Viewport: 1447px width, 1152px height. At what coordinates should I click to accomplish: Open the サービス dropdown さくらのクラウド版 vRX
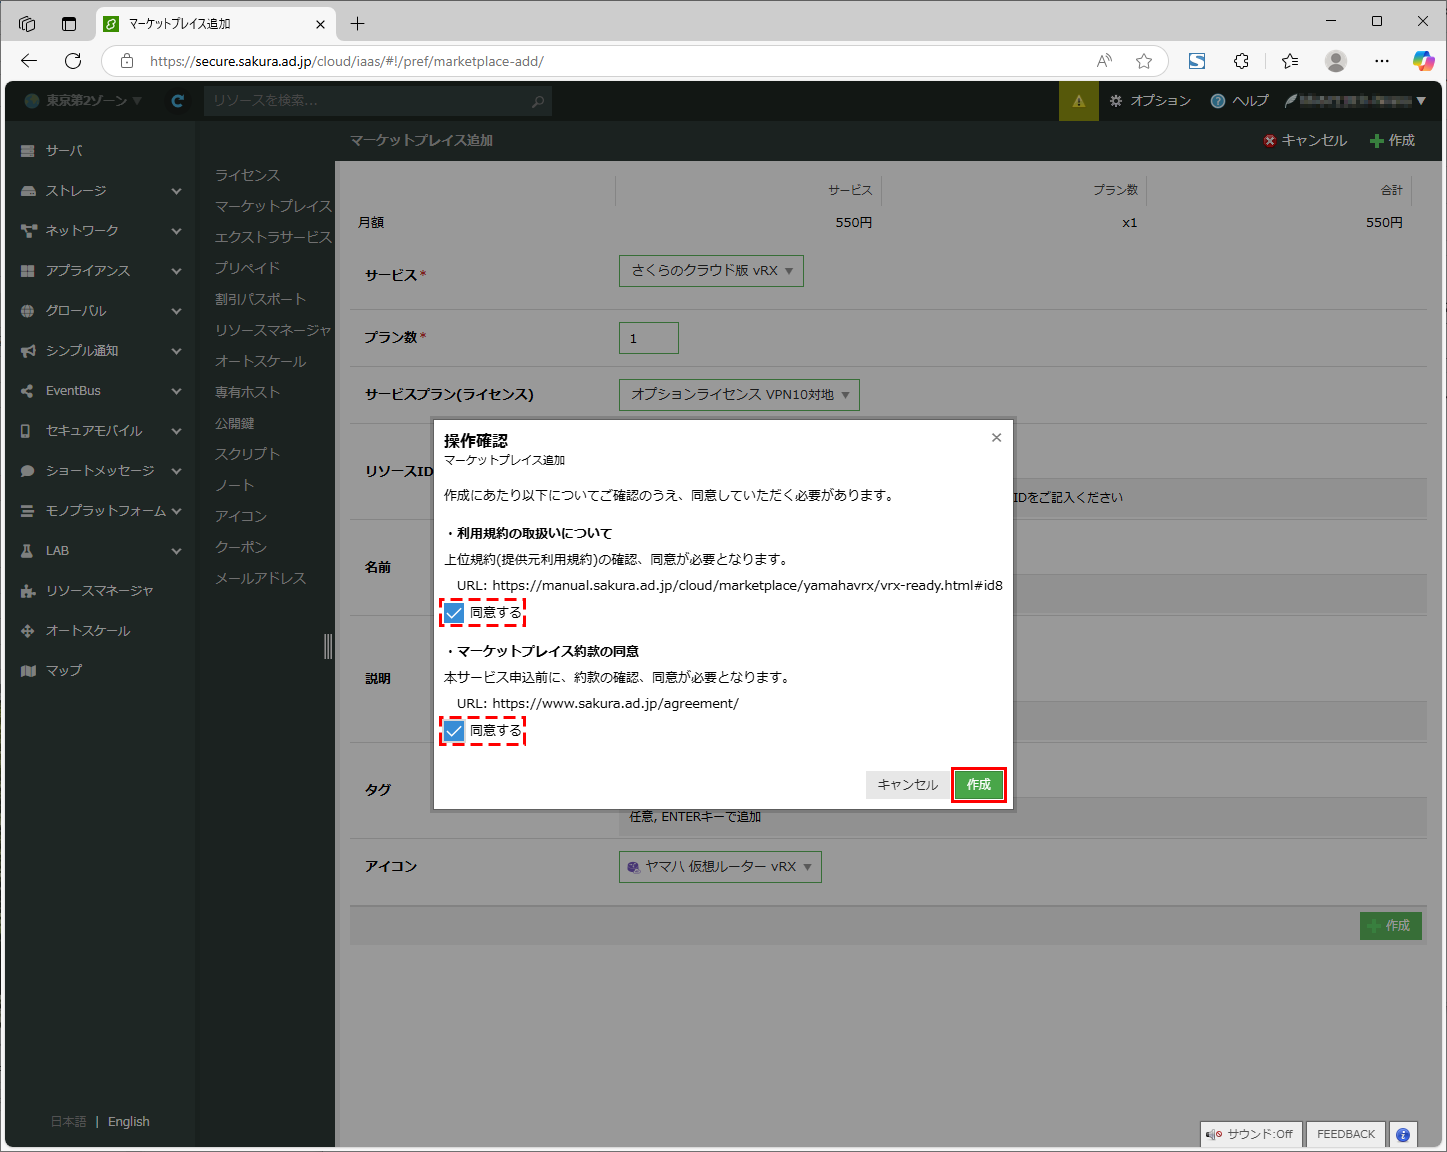(x=711, y=271)
